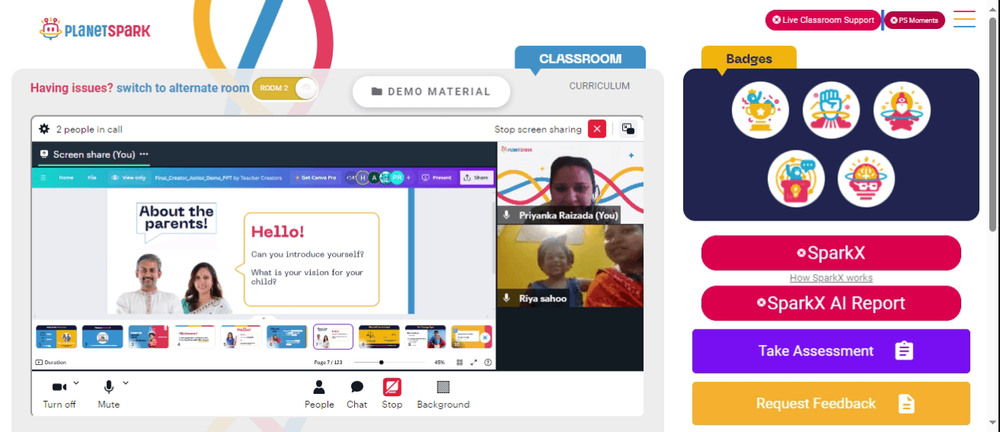Click Get Canva Pro button
Screen dimensions: 1000x432
tap(315, 177)
